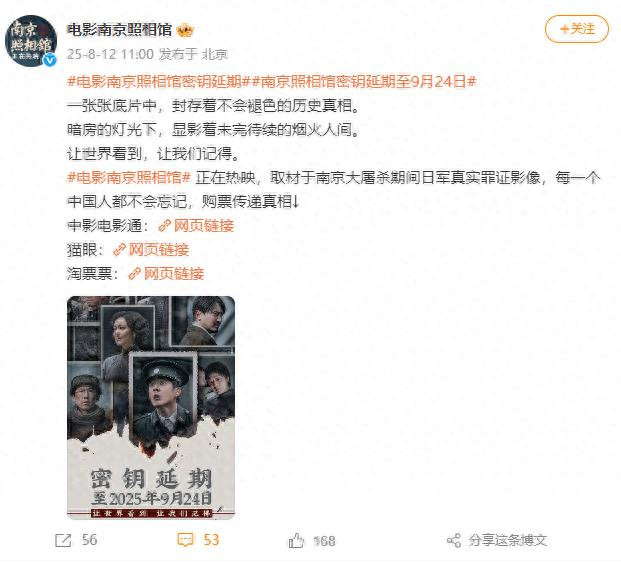This screenshot has width=621, height=564.
Task: Click the blue verified badge on avatar
Action: [50, 60]
